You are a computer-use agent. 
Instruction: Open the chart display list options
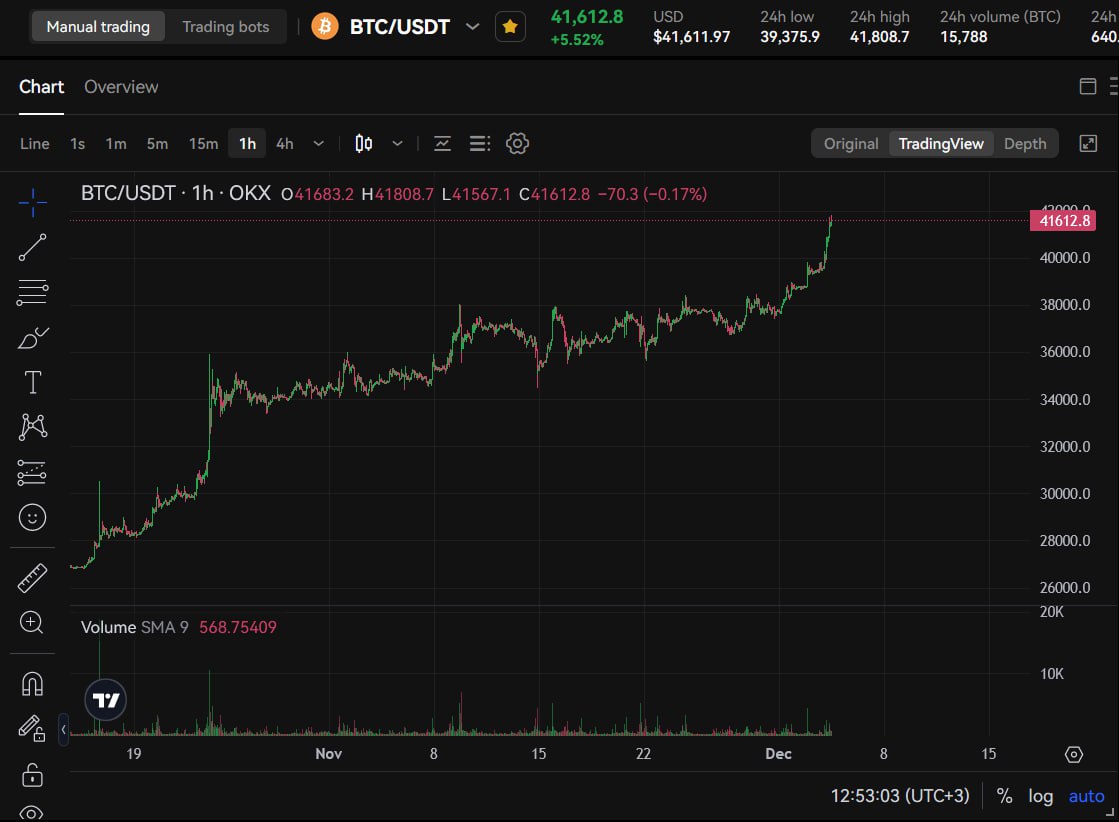[x=480, y=143]
